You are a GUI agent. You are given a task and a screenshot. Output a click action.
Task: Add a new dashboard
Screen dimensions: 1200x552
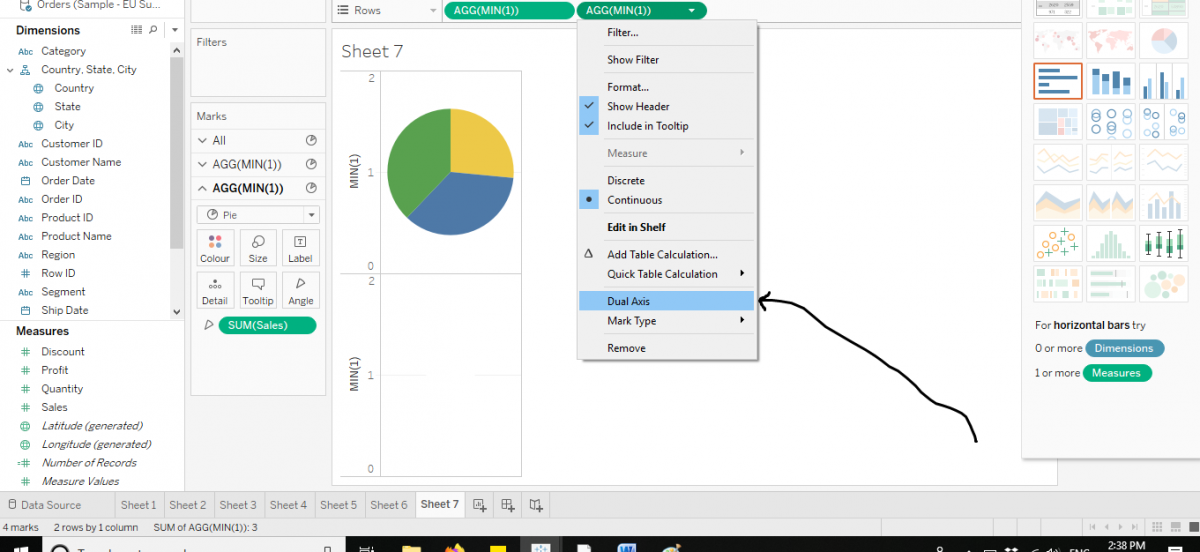[508, 504]
